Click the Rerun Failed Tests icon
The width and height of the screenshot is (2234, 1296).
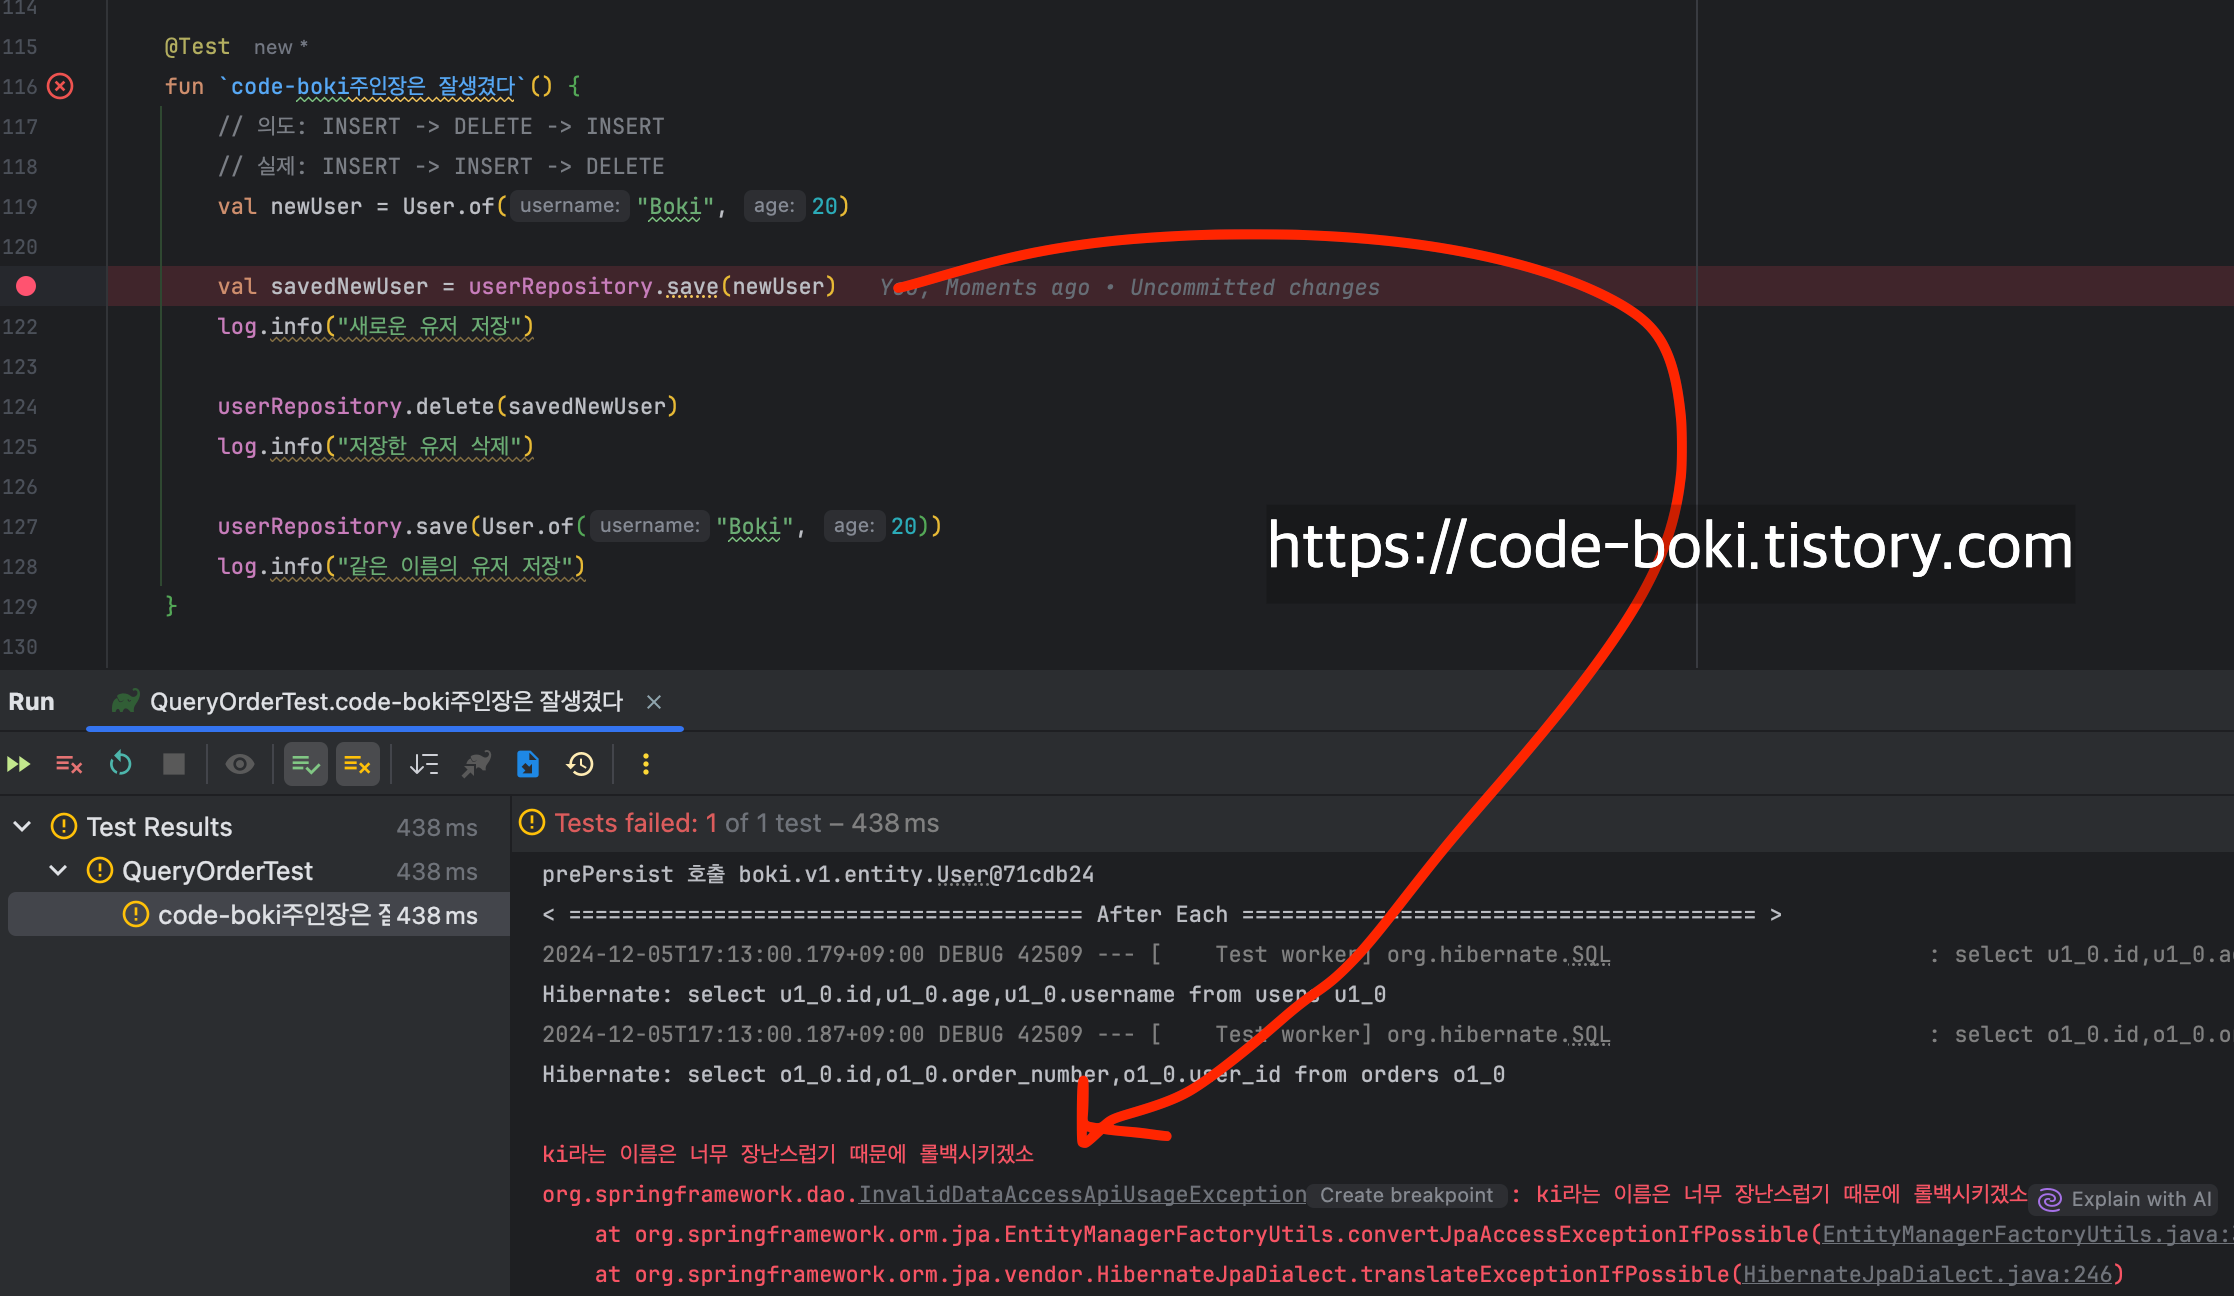click(69, 765)
